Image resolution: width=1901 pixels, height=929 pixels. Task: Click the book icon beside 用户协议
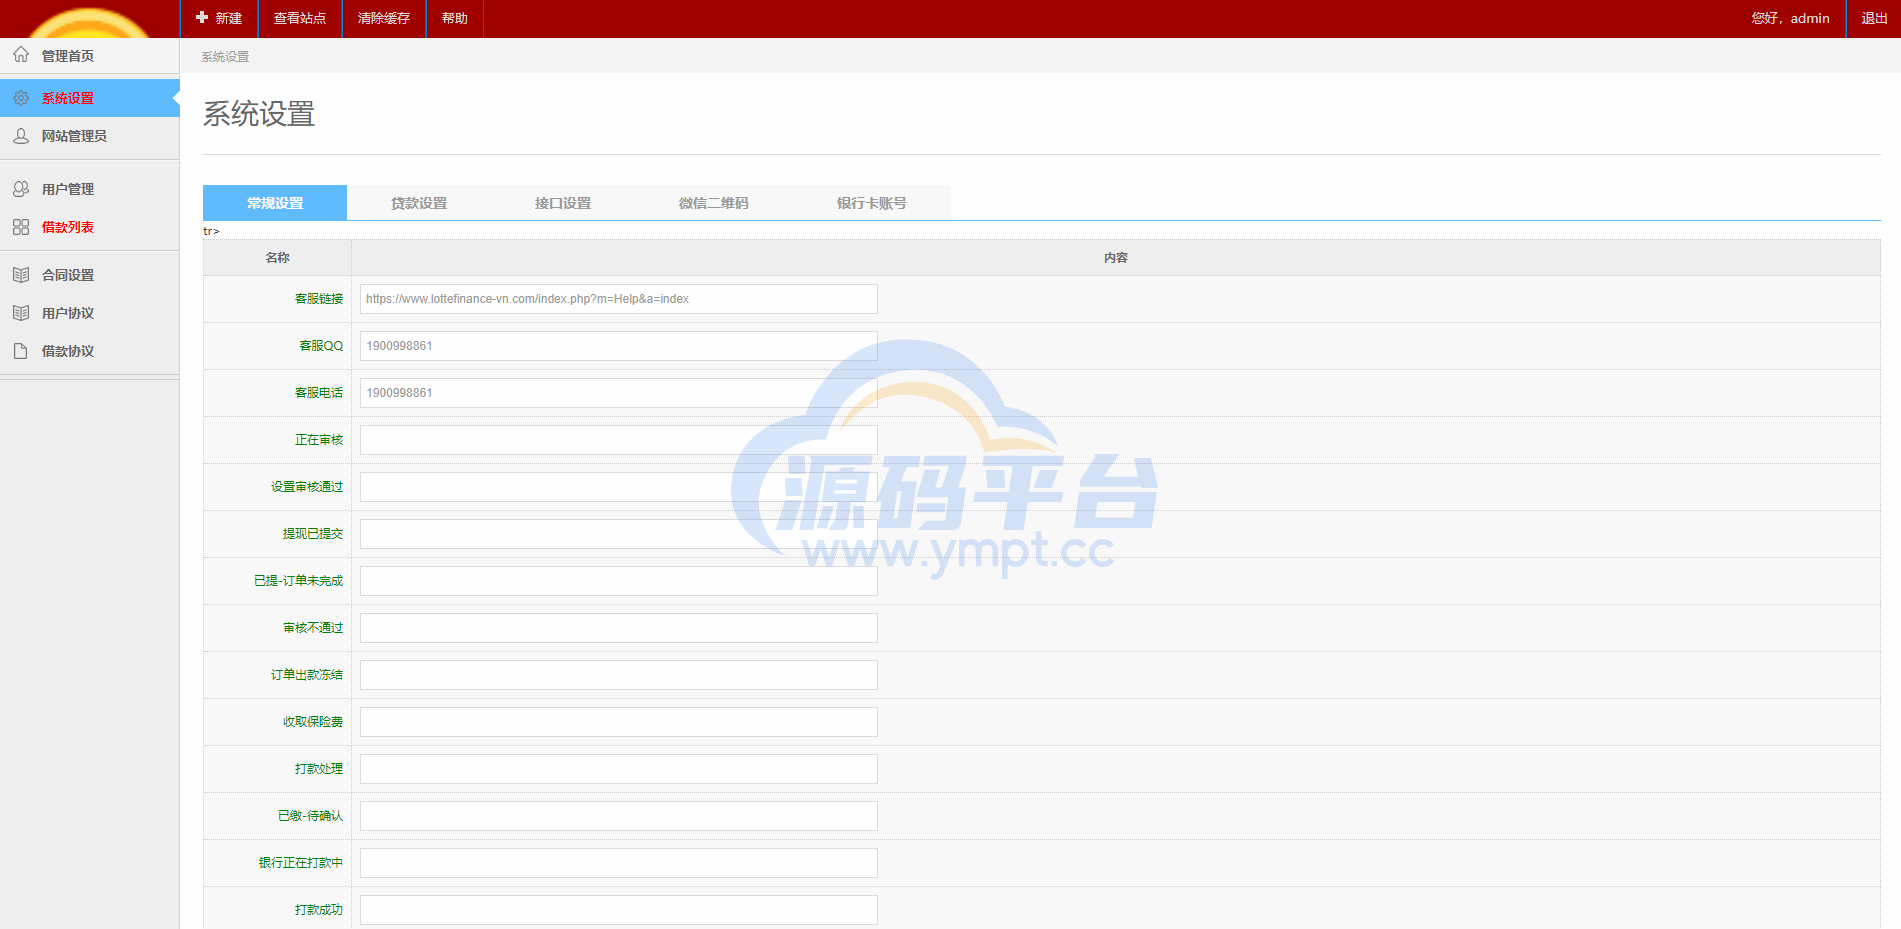point(21,313)
